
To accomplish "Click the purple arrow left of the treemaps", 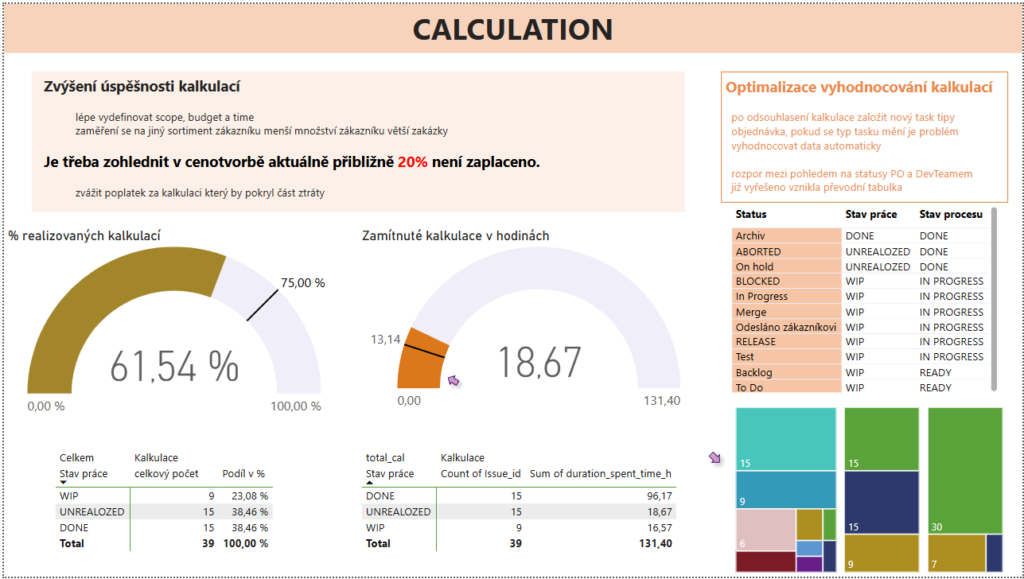I will (x=714, y=457).
